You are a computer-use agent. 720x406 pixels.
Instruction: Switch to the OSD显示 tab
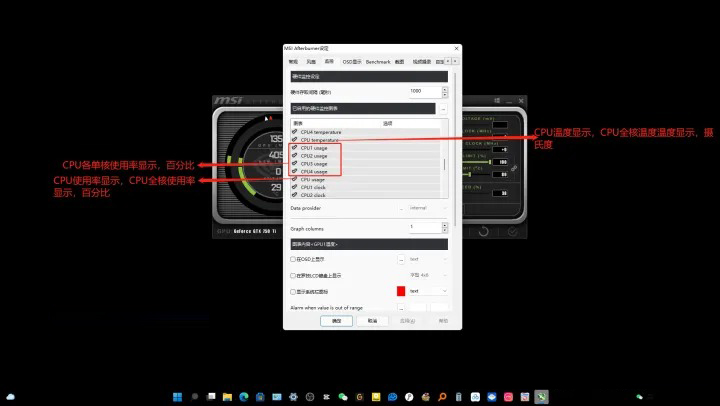[352, 62]
